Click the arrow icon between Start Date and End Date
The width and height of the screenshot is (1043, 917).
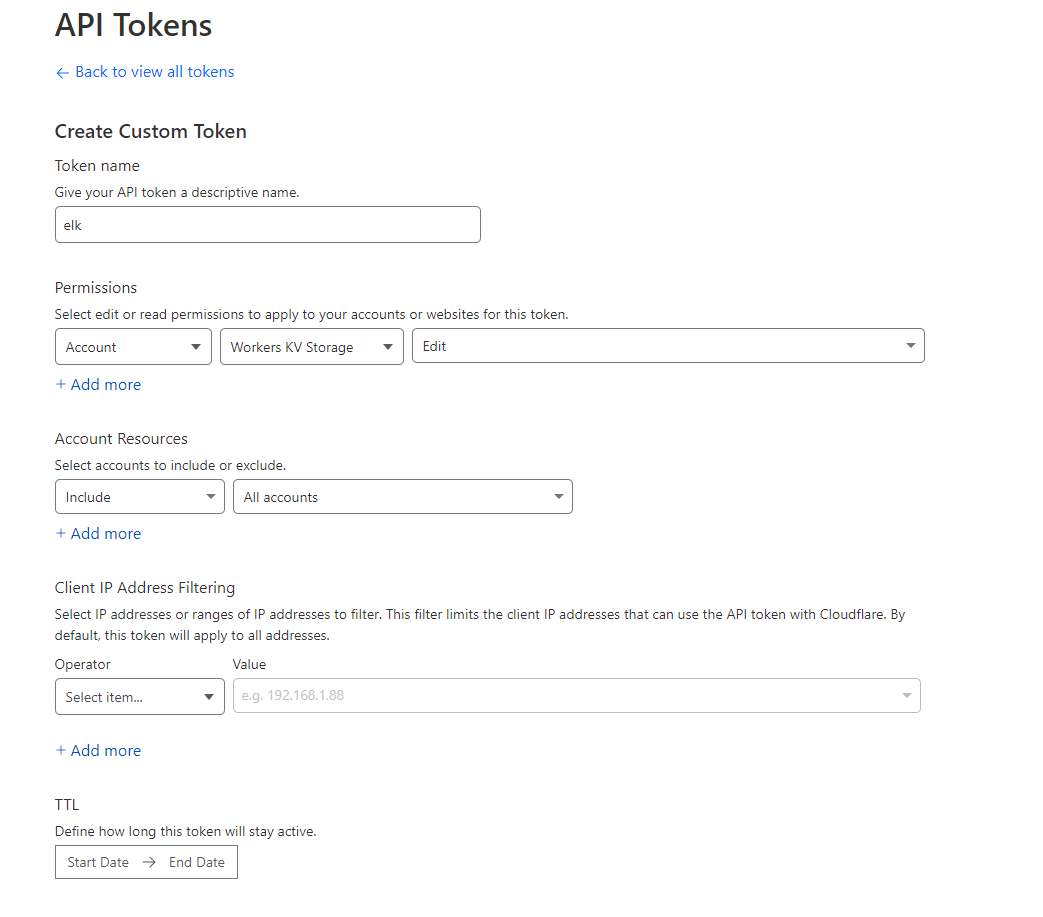tap(148, 861)
